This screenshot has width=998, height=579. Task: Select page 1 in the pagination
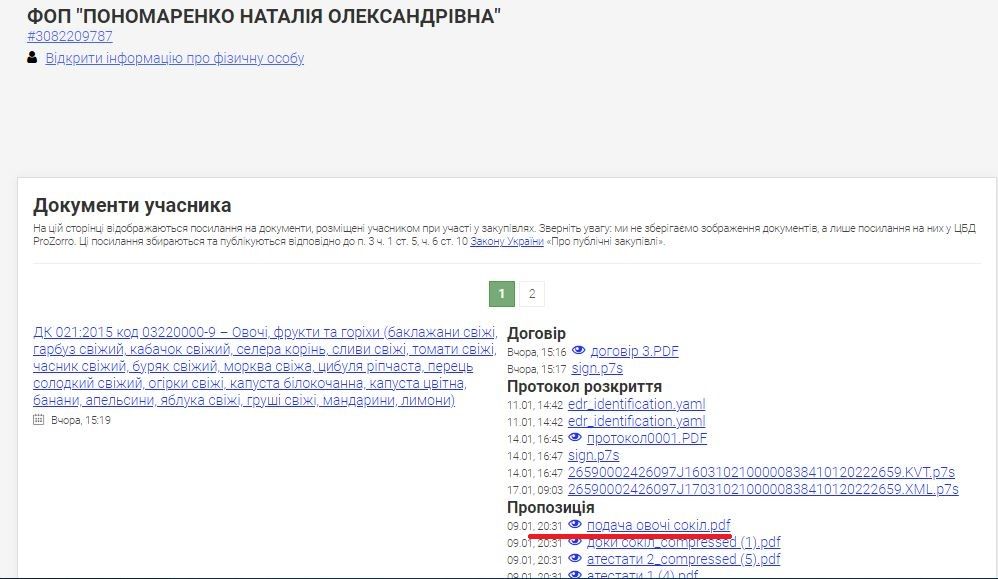click(501, 294)
